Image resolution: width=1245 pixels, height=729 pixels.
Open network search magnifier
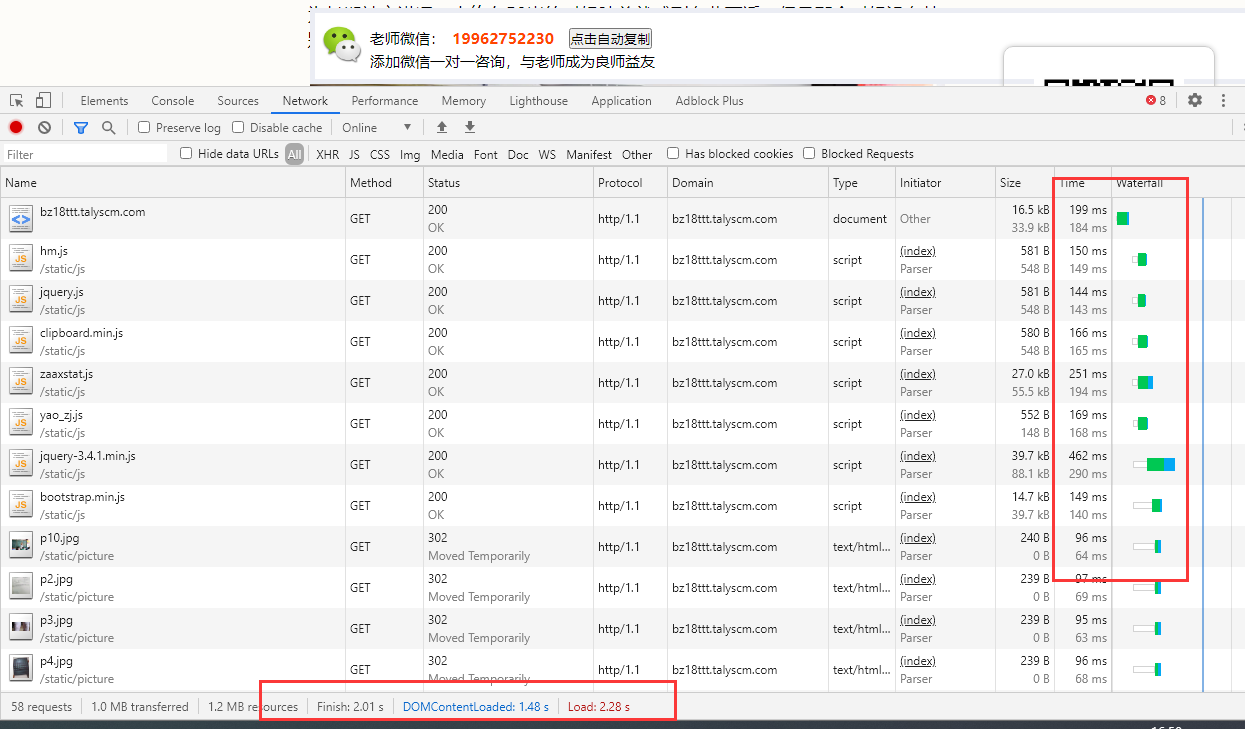[x=108, y=128]
